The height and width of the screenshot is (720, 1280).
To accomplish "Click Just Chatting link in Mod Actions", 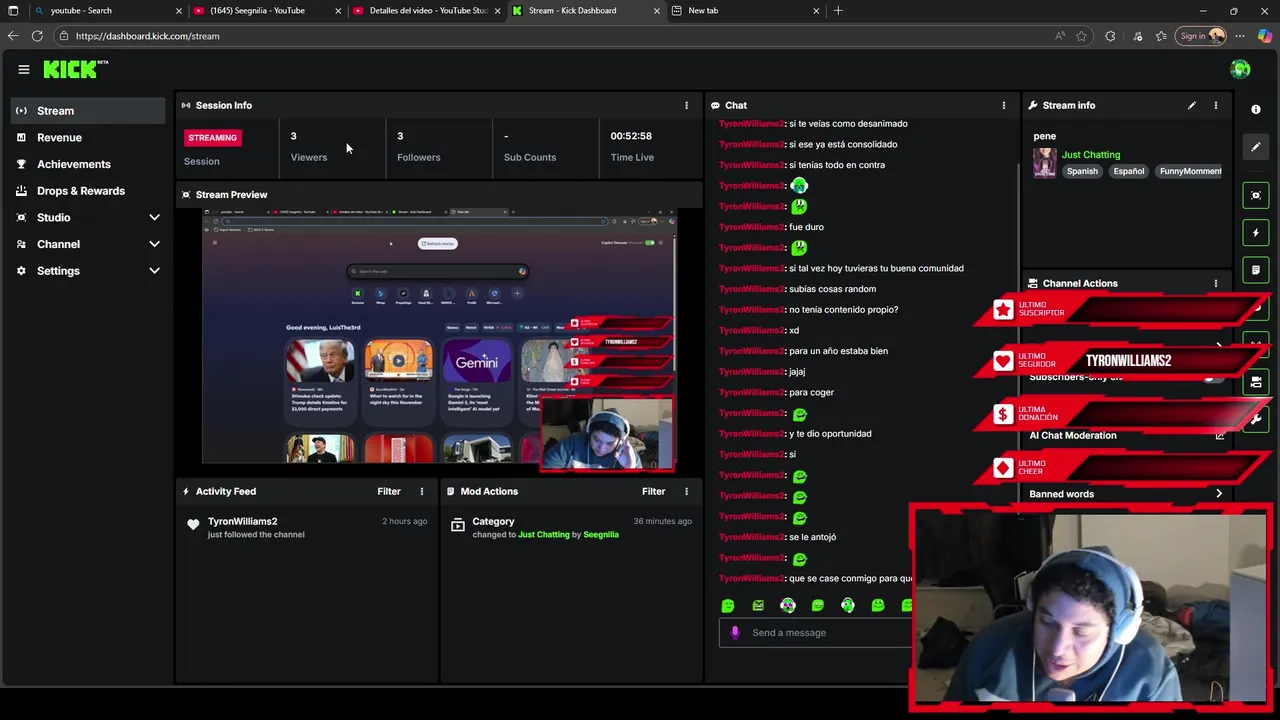I will coord(544,535).
